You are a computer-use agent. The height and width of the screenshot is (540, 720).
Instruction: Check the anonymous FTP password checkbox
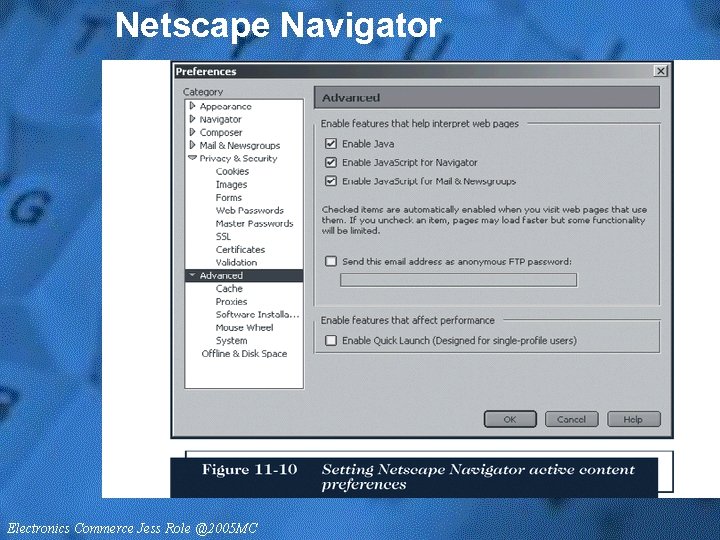tap(331, 261)
